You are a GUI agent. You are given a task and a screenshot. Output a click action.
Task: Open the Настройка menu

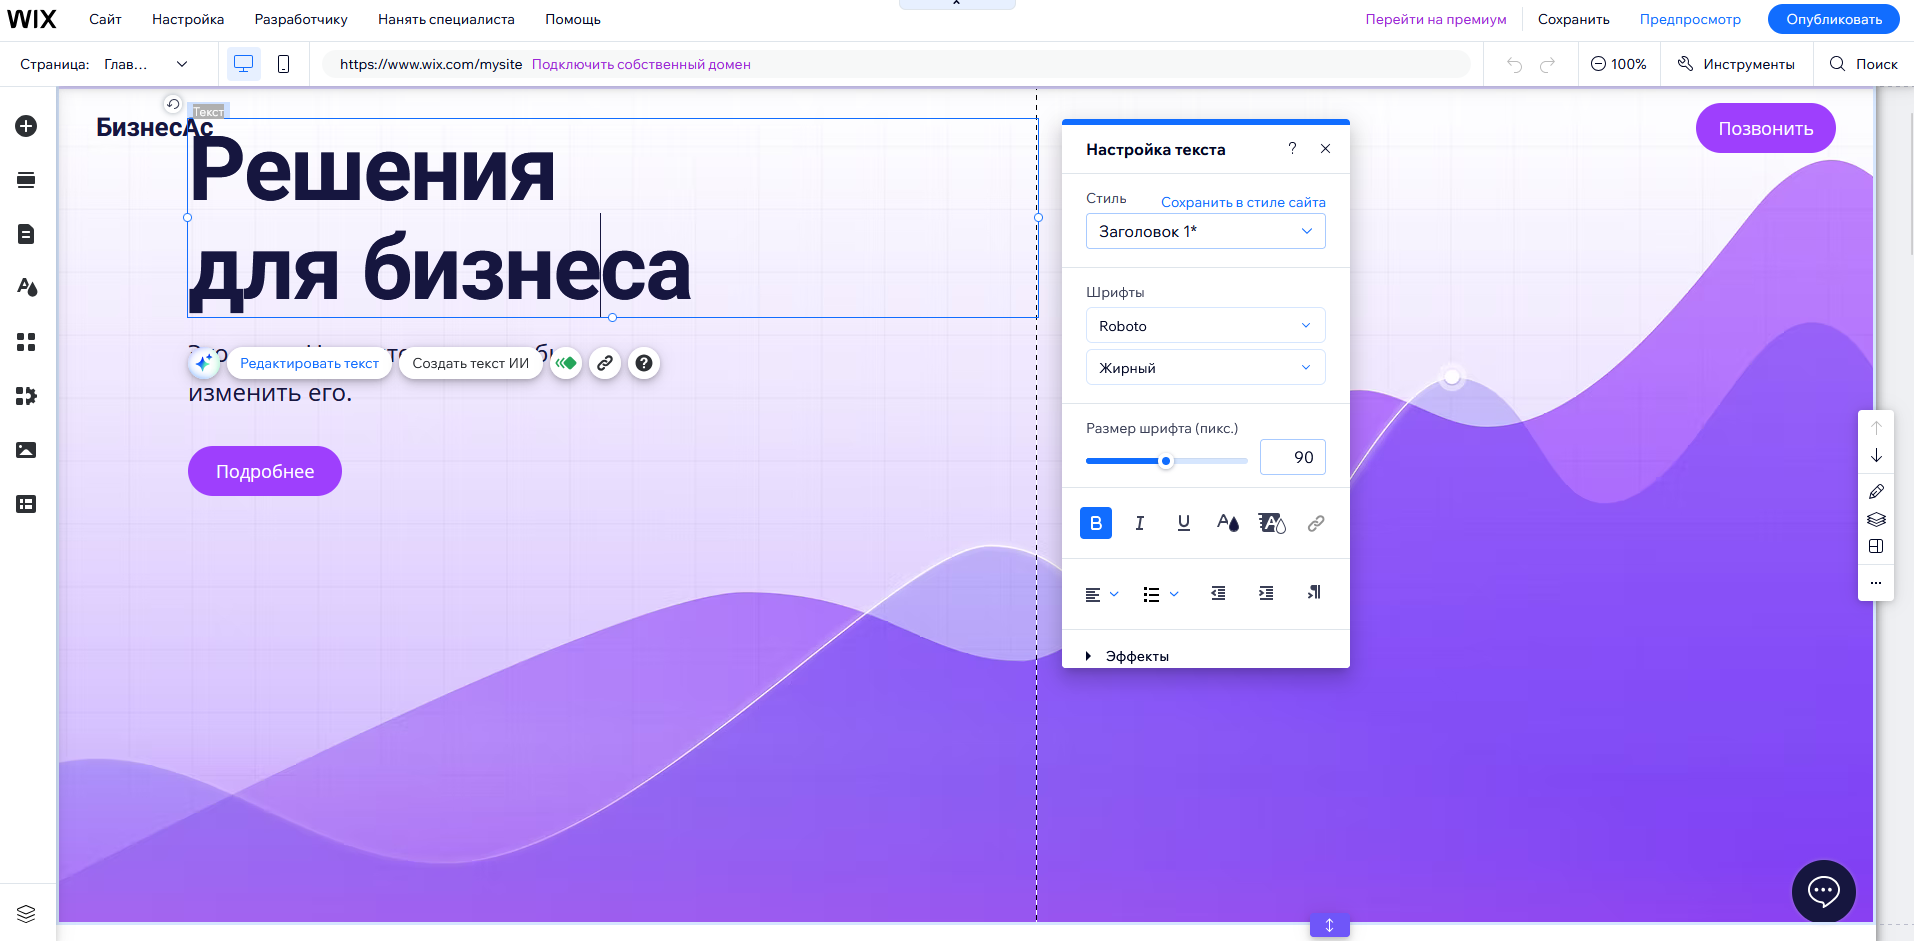coord(187,18)
